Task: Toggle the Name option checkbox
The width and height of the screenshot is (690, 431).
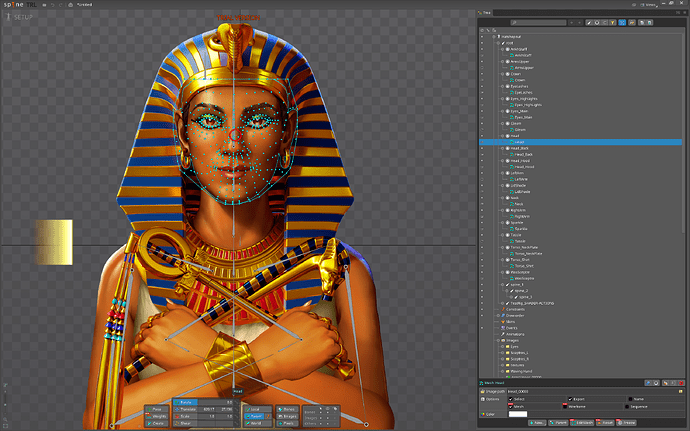Action: point(630,399)
